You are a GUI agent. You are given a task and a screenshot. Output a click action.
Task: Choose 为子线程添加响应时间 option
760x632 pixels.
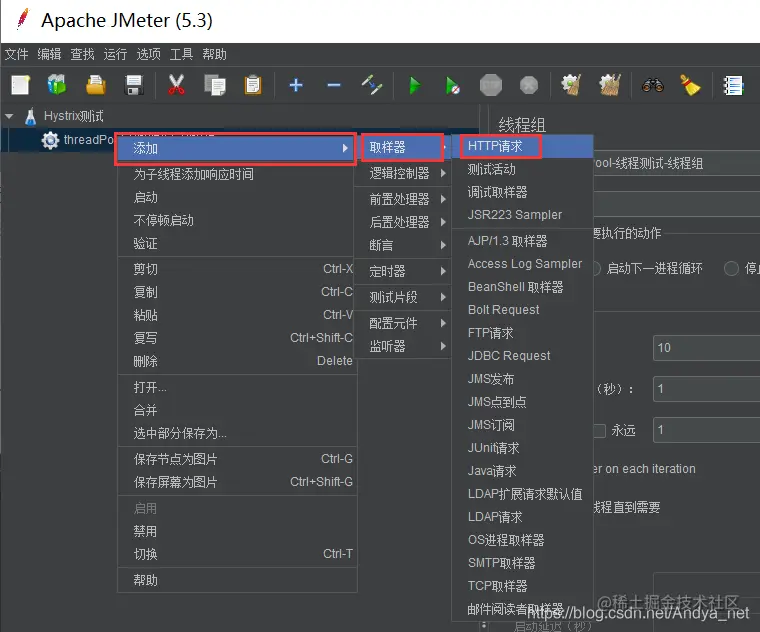pyautogui.click(x=238, y=174)
